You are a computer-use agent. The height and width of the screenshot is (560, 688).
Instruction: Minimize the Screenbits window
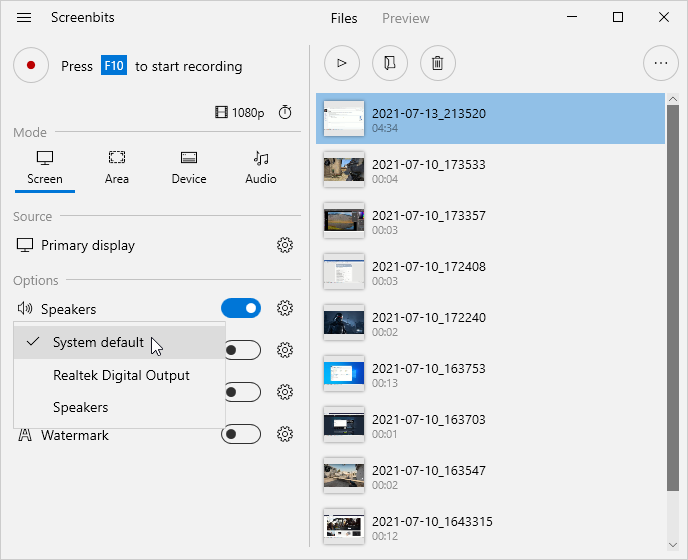[572, 17]
